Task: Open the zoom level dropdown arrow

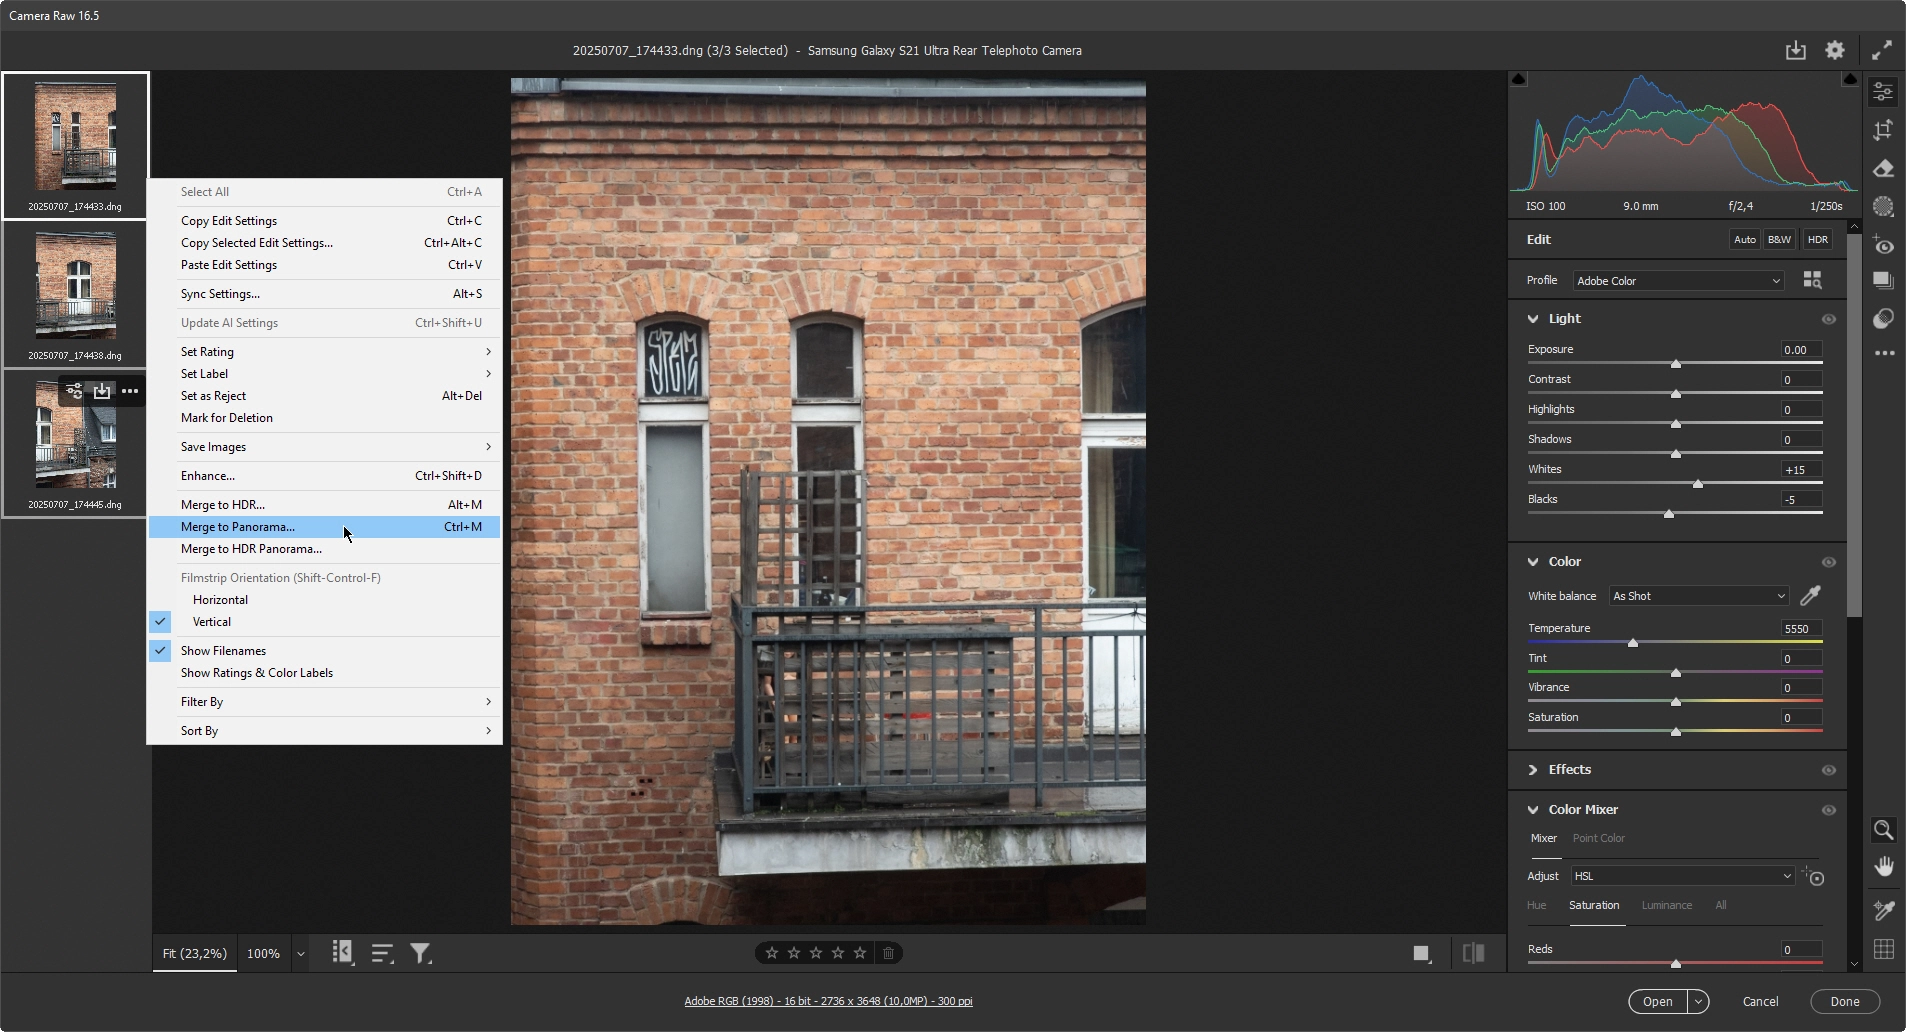Action: point(300,954)
